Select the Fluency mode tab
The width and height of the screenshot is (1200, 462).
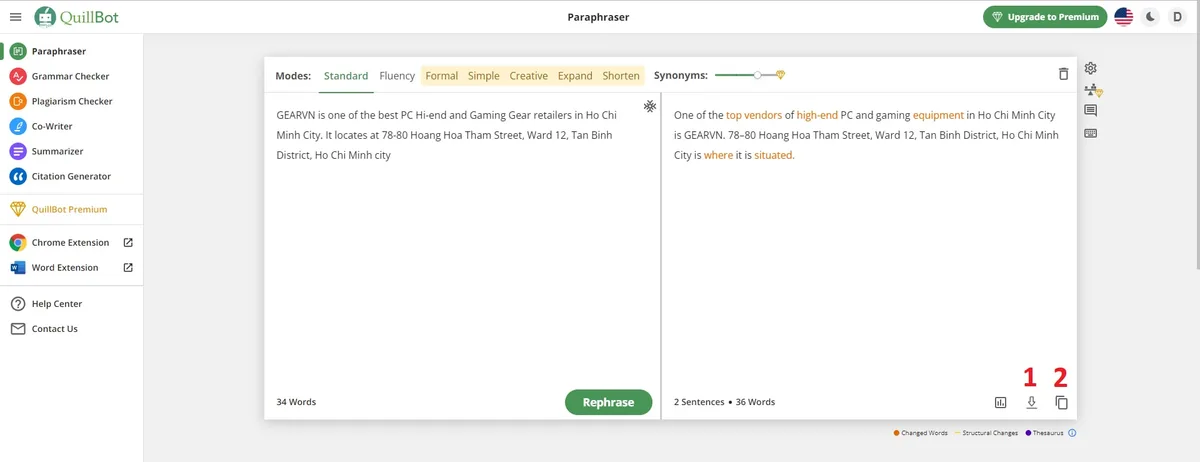(x=397, y=76)
